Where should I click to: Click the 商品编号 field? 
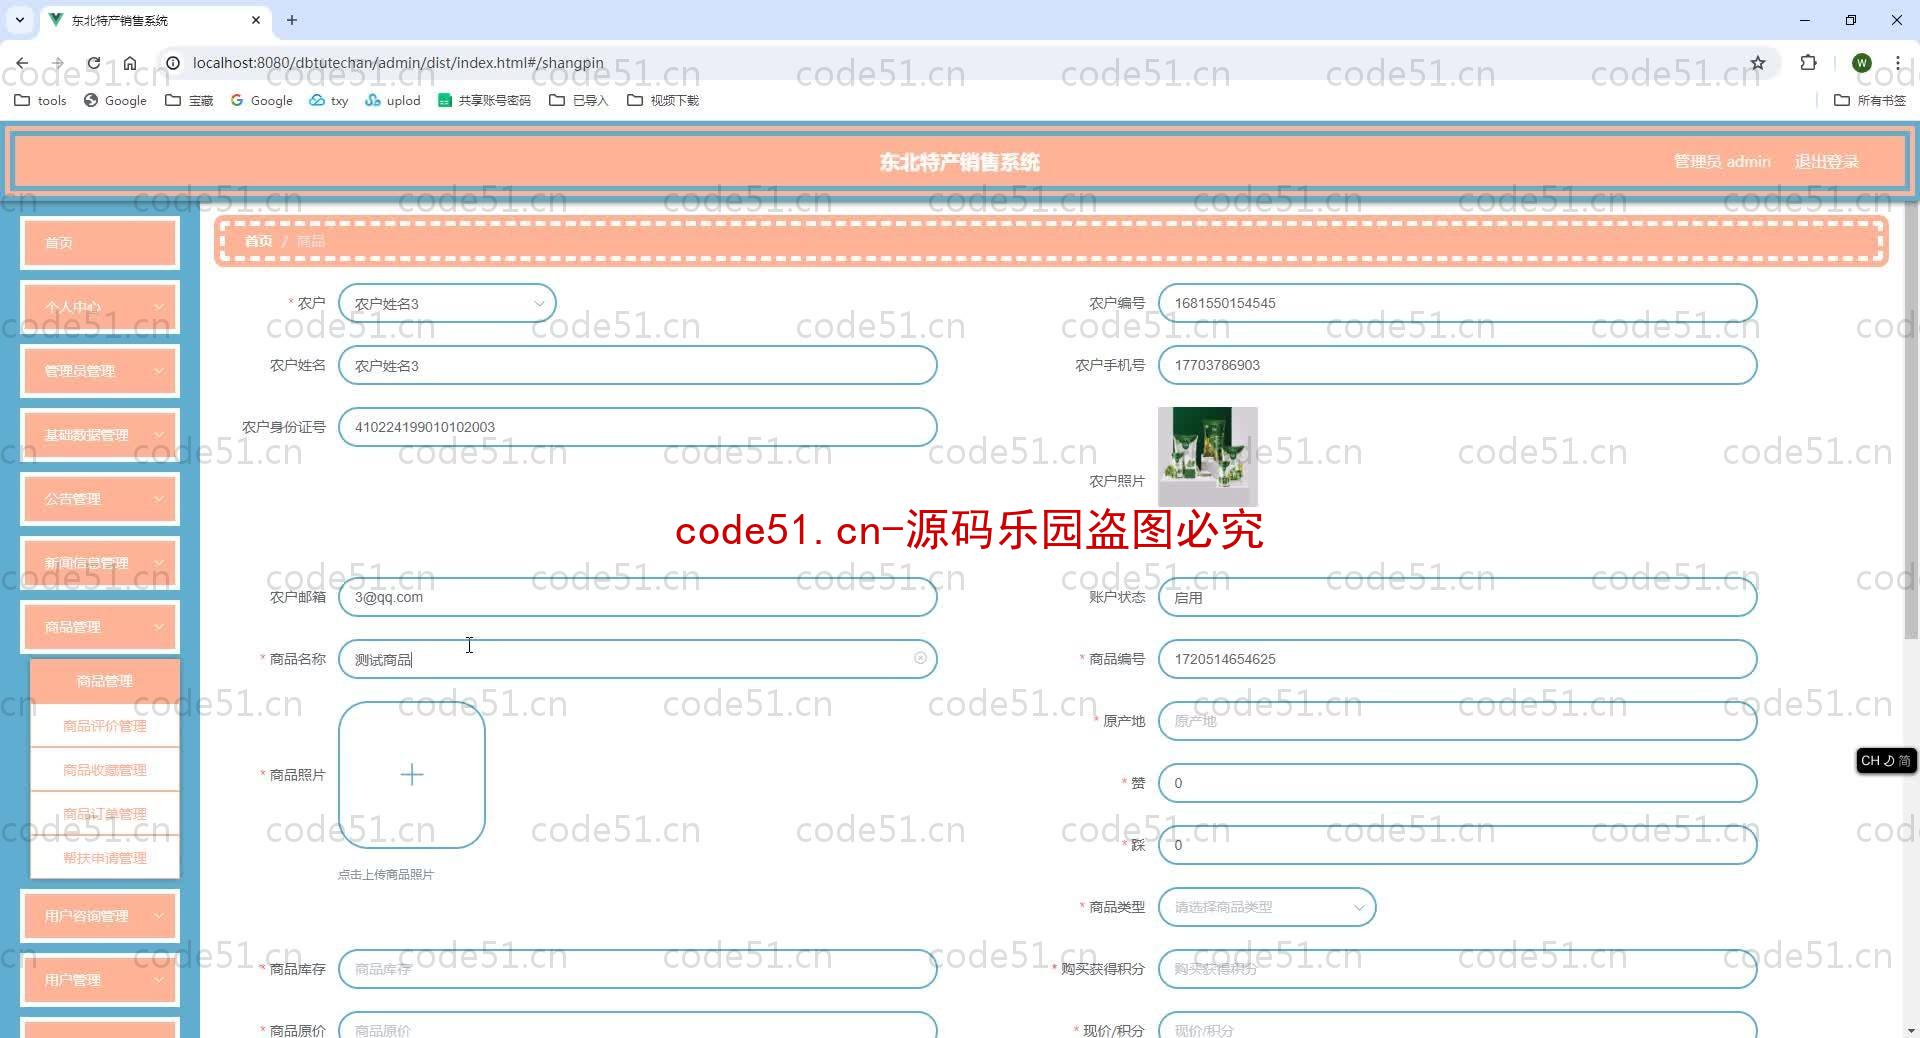pos(1457,659)
